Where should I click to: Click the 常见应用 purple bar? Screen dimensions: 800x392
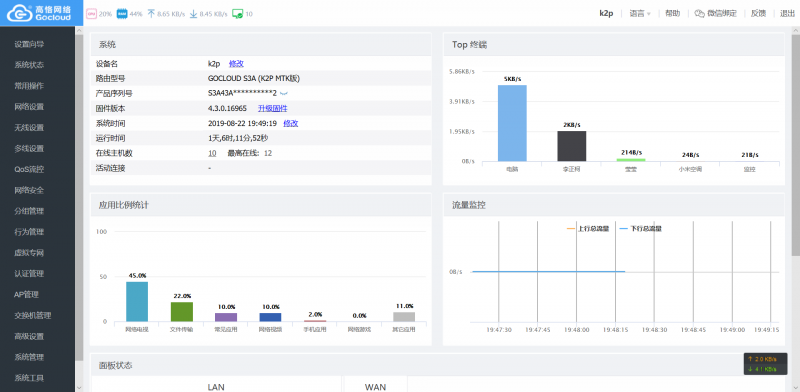click(x=226, y=317)
